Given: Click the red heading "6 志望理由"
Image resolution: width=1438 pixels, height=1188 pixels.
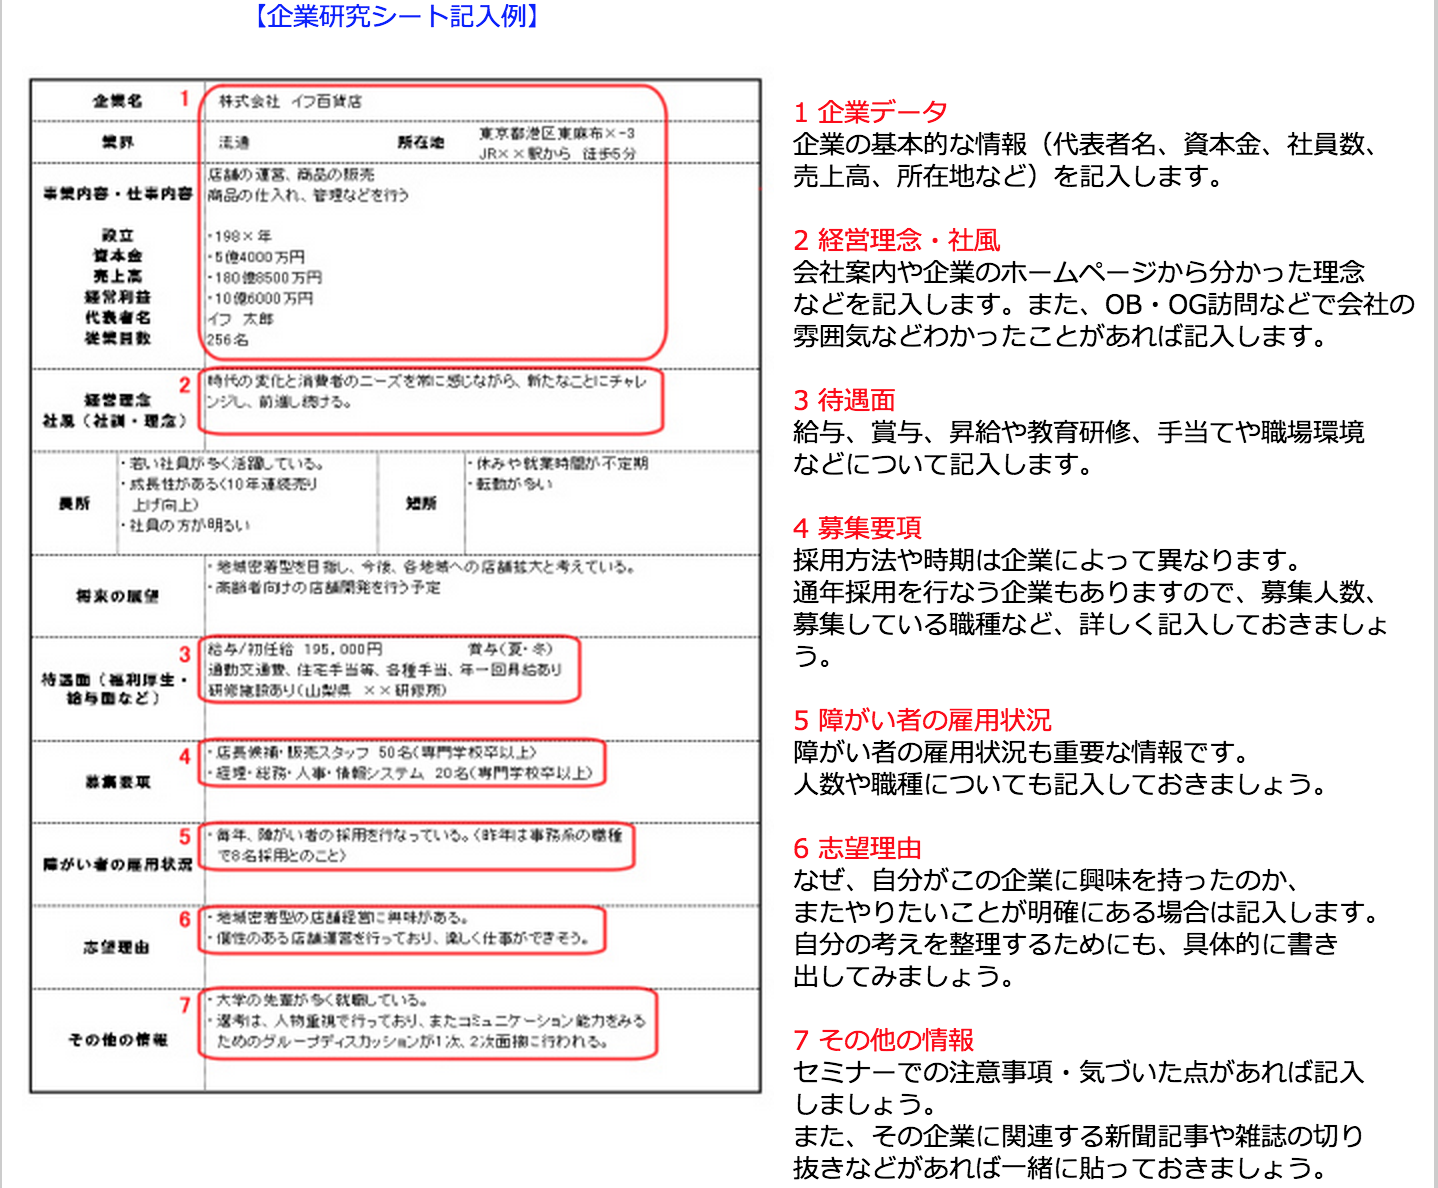Looking at the screenshot, I should [x=857, y=848].
